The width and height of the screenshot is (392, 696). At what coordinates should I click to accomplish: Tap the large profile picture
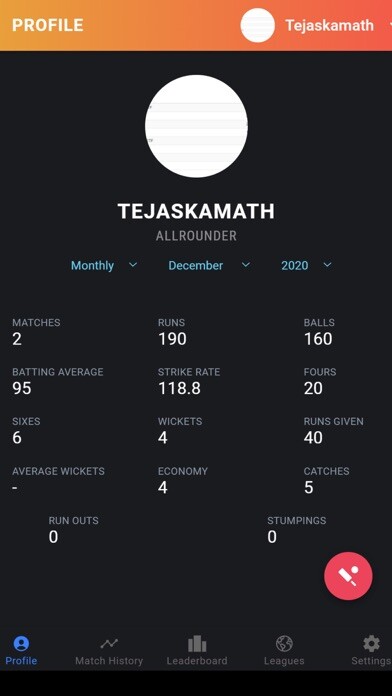[x=196, y=126]
